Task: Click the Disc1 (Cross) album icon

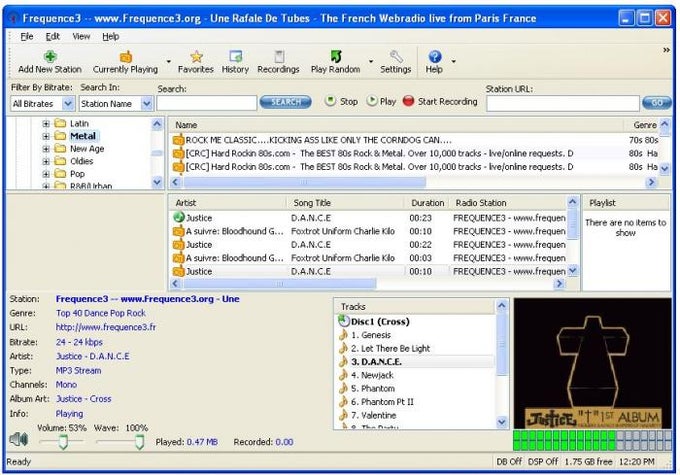Action: (343, 321)
